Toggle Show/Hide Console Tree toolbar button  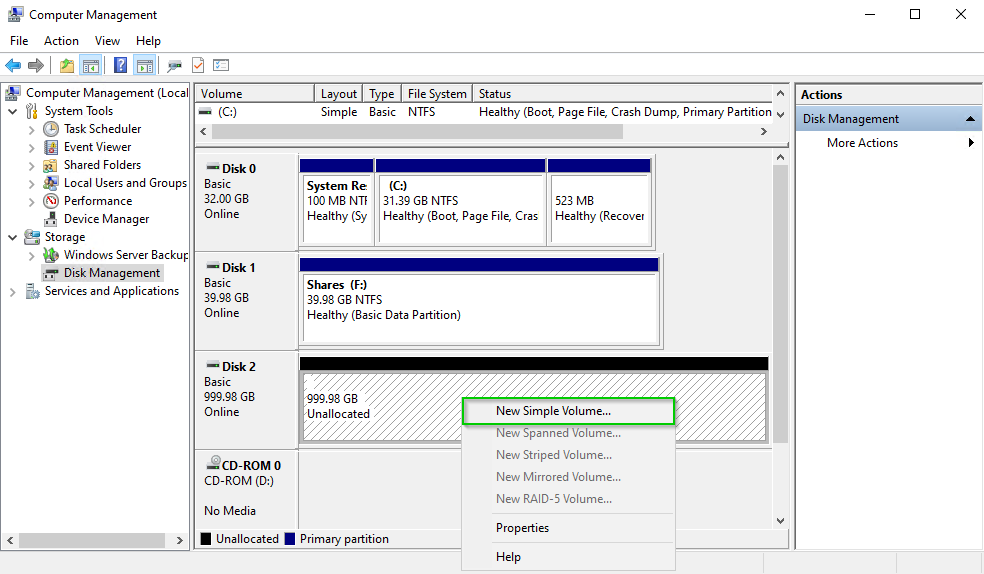click(91, 66)
